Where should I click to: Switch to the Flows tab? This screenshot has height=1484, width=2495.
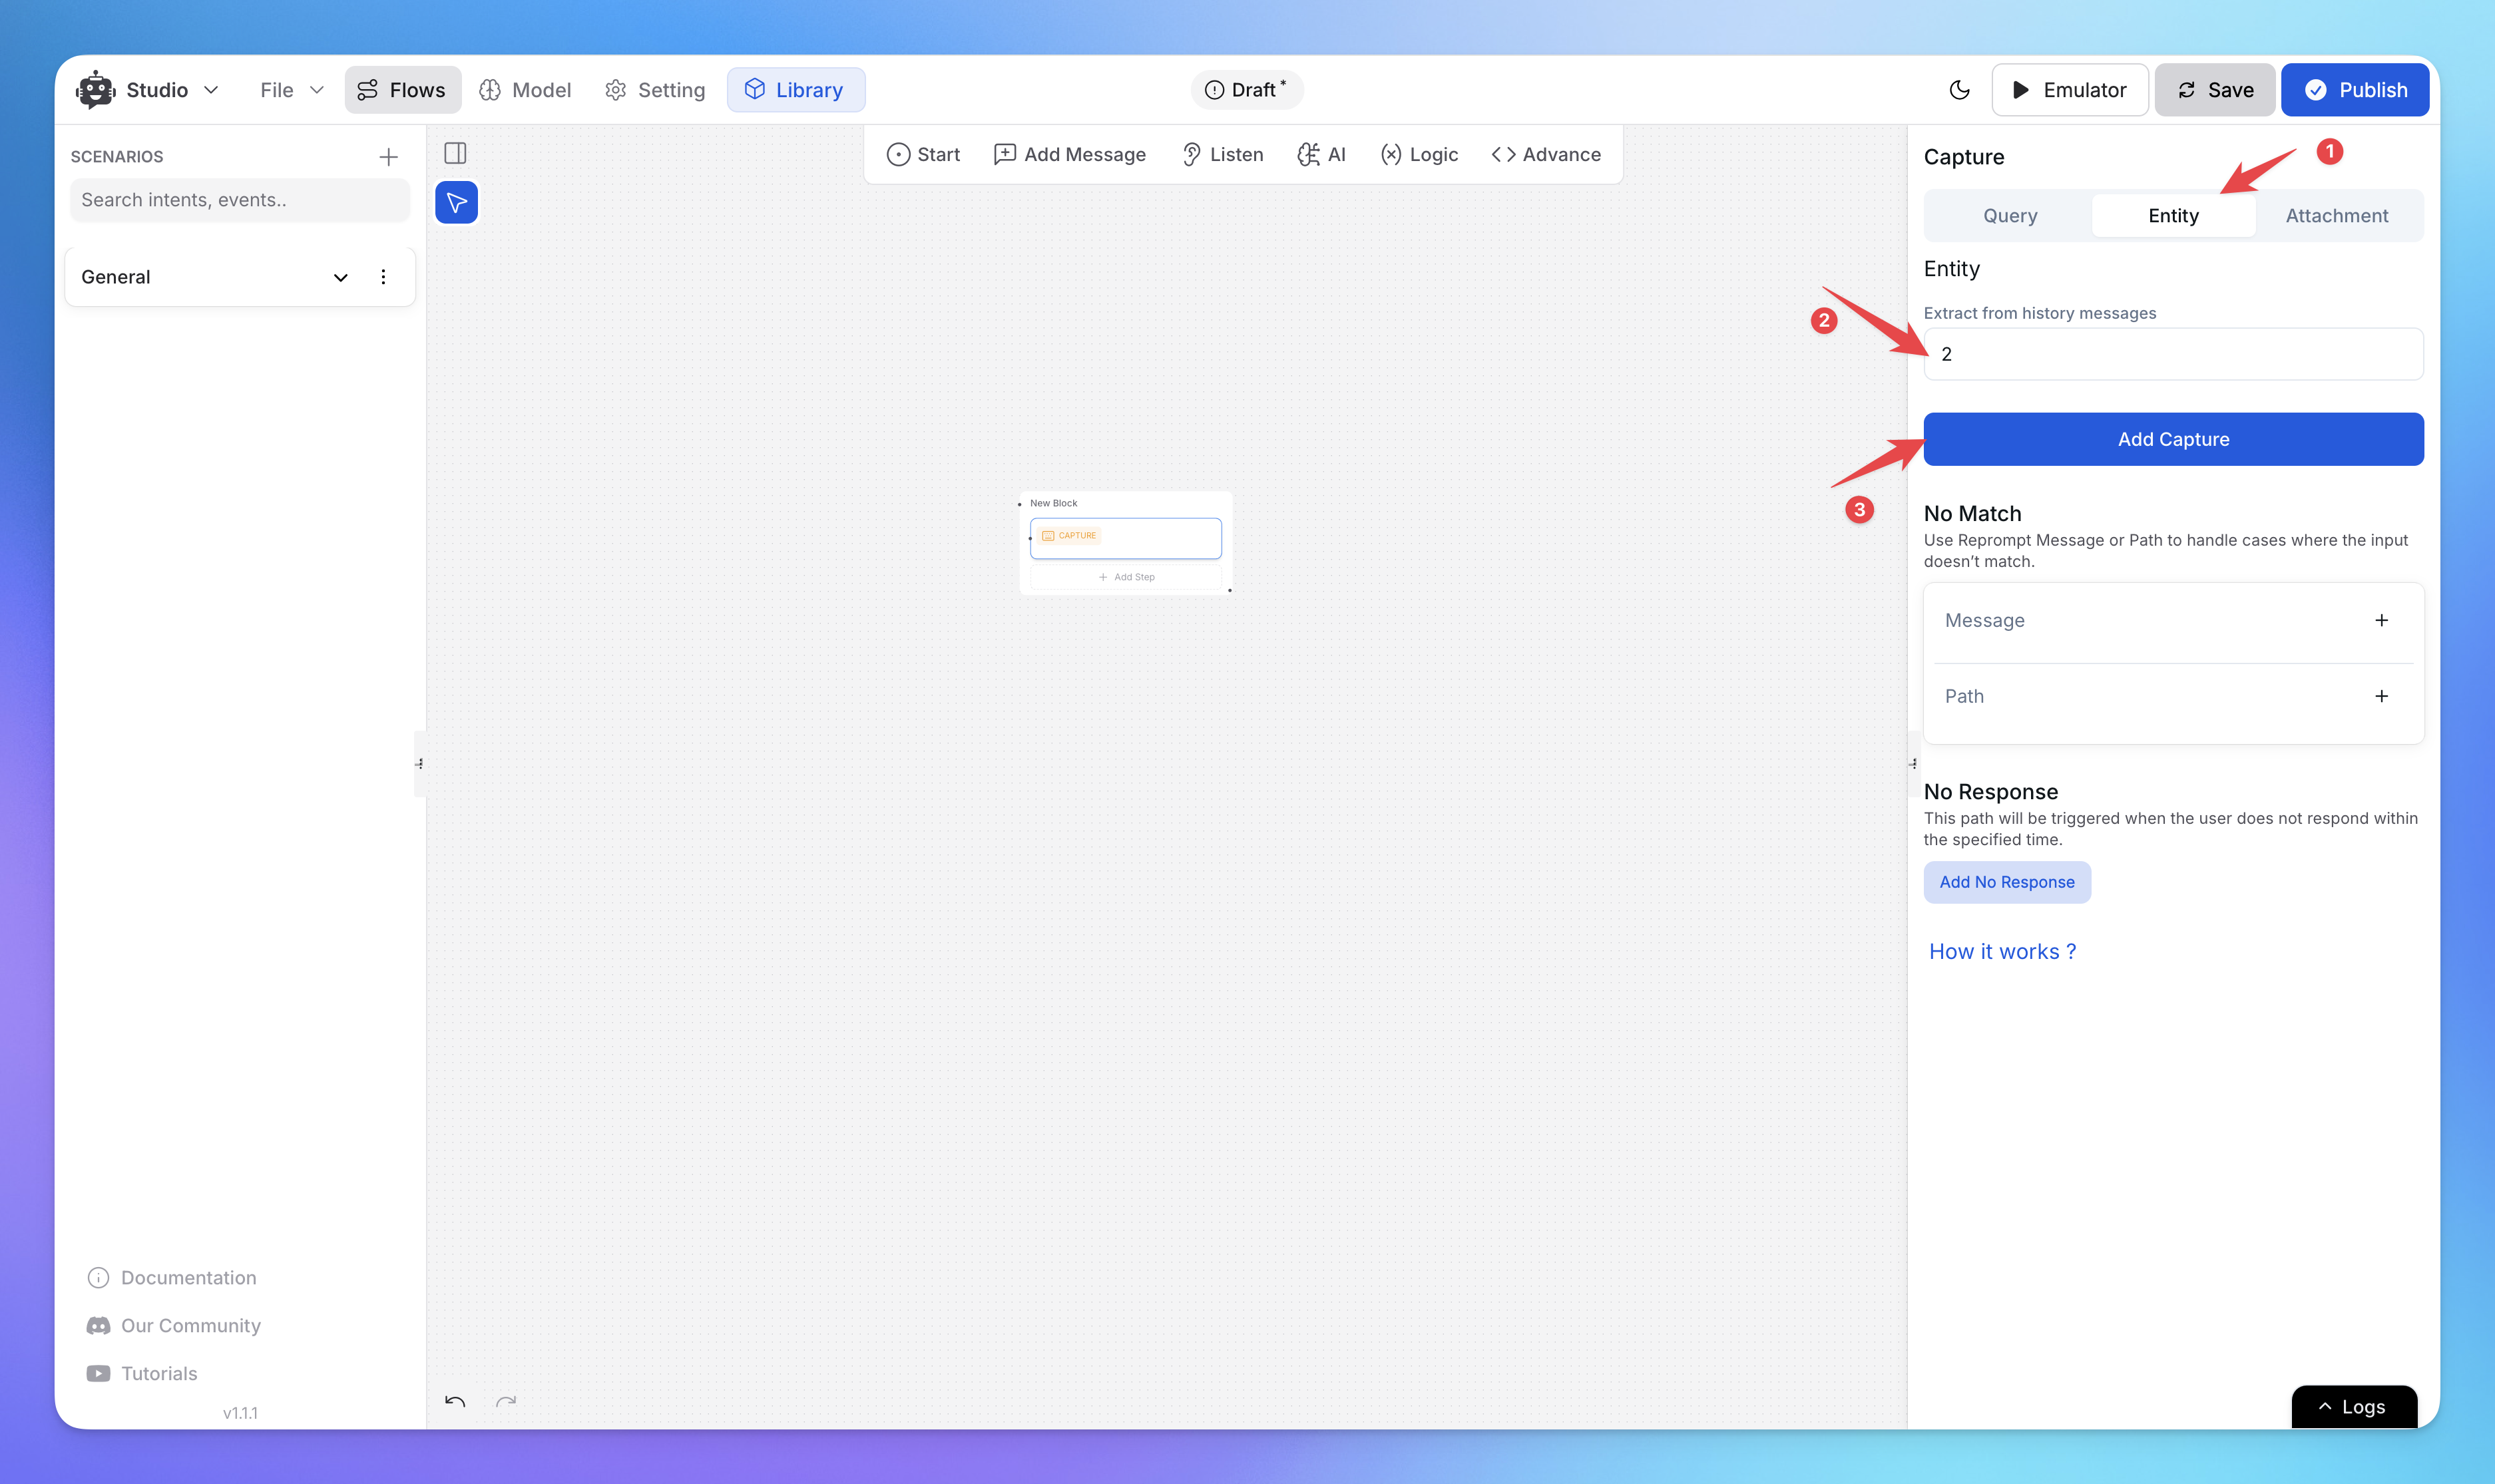pos(402,90)
